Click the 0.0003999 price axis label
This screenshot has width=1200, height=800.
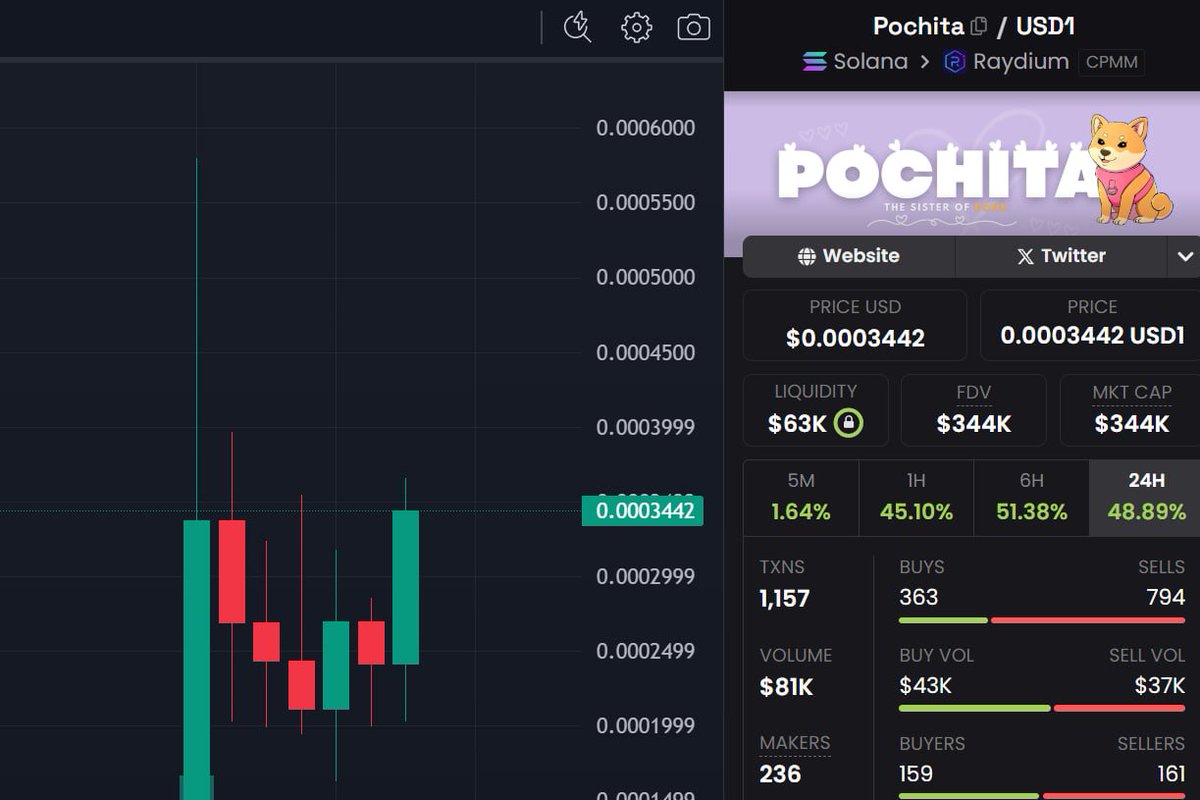645,427
